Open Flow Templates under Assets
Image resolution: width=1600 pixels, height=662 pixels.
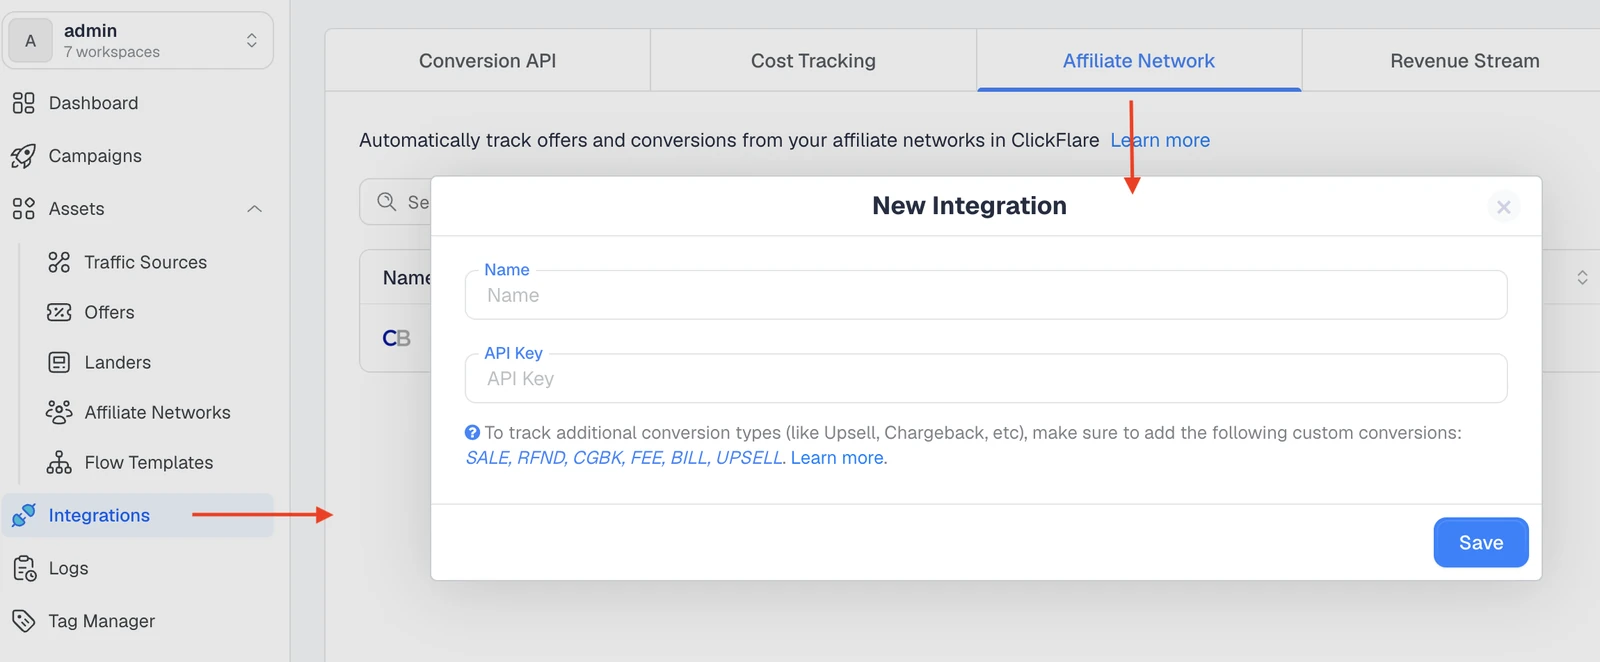click(150, 462)
